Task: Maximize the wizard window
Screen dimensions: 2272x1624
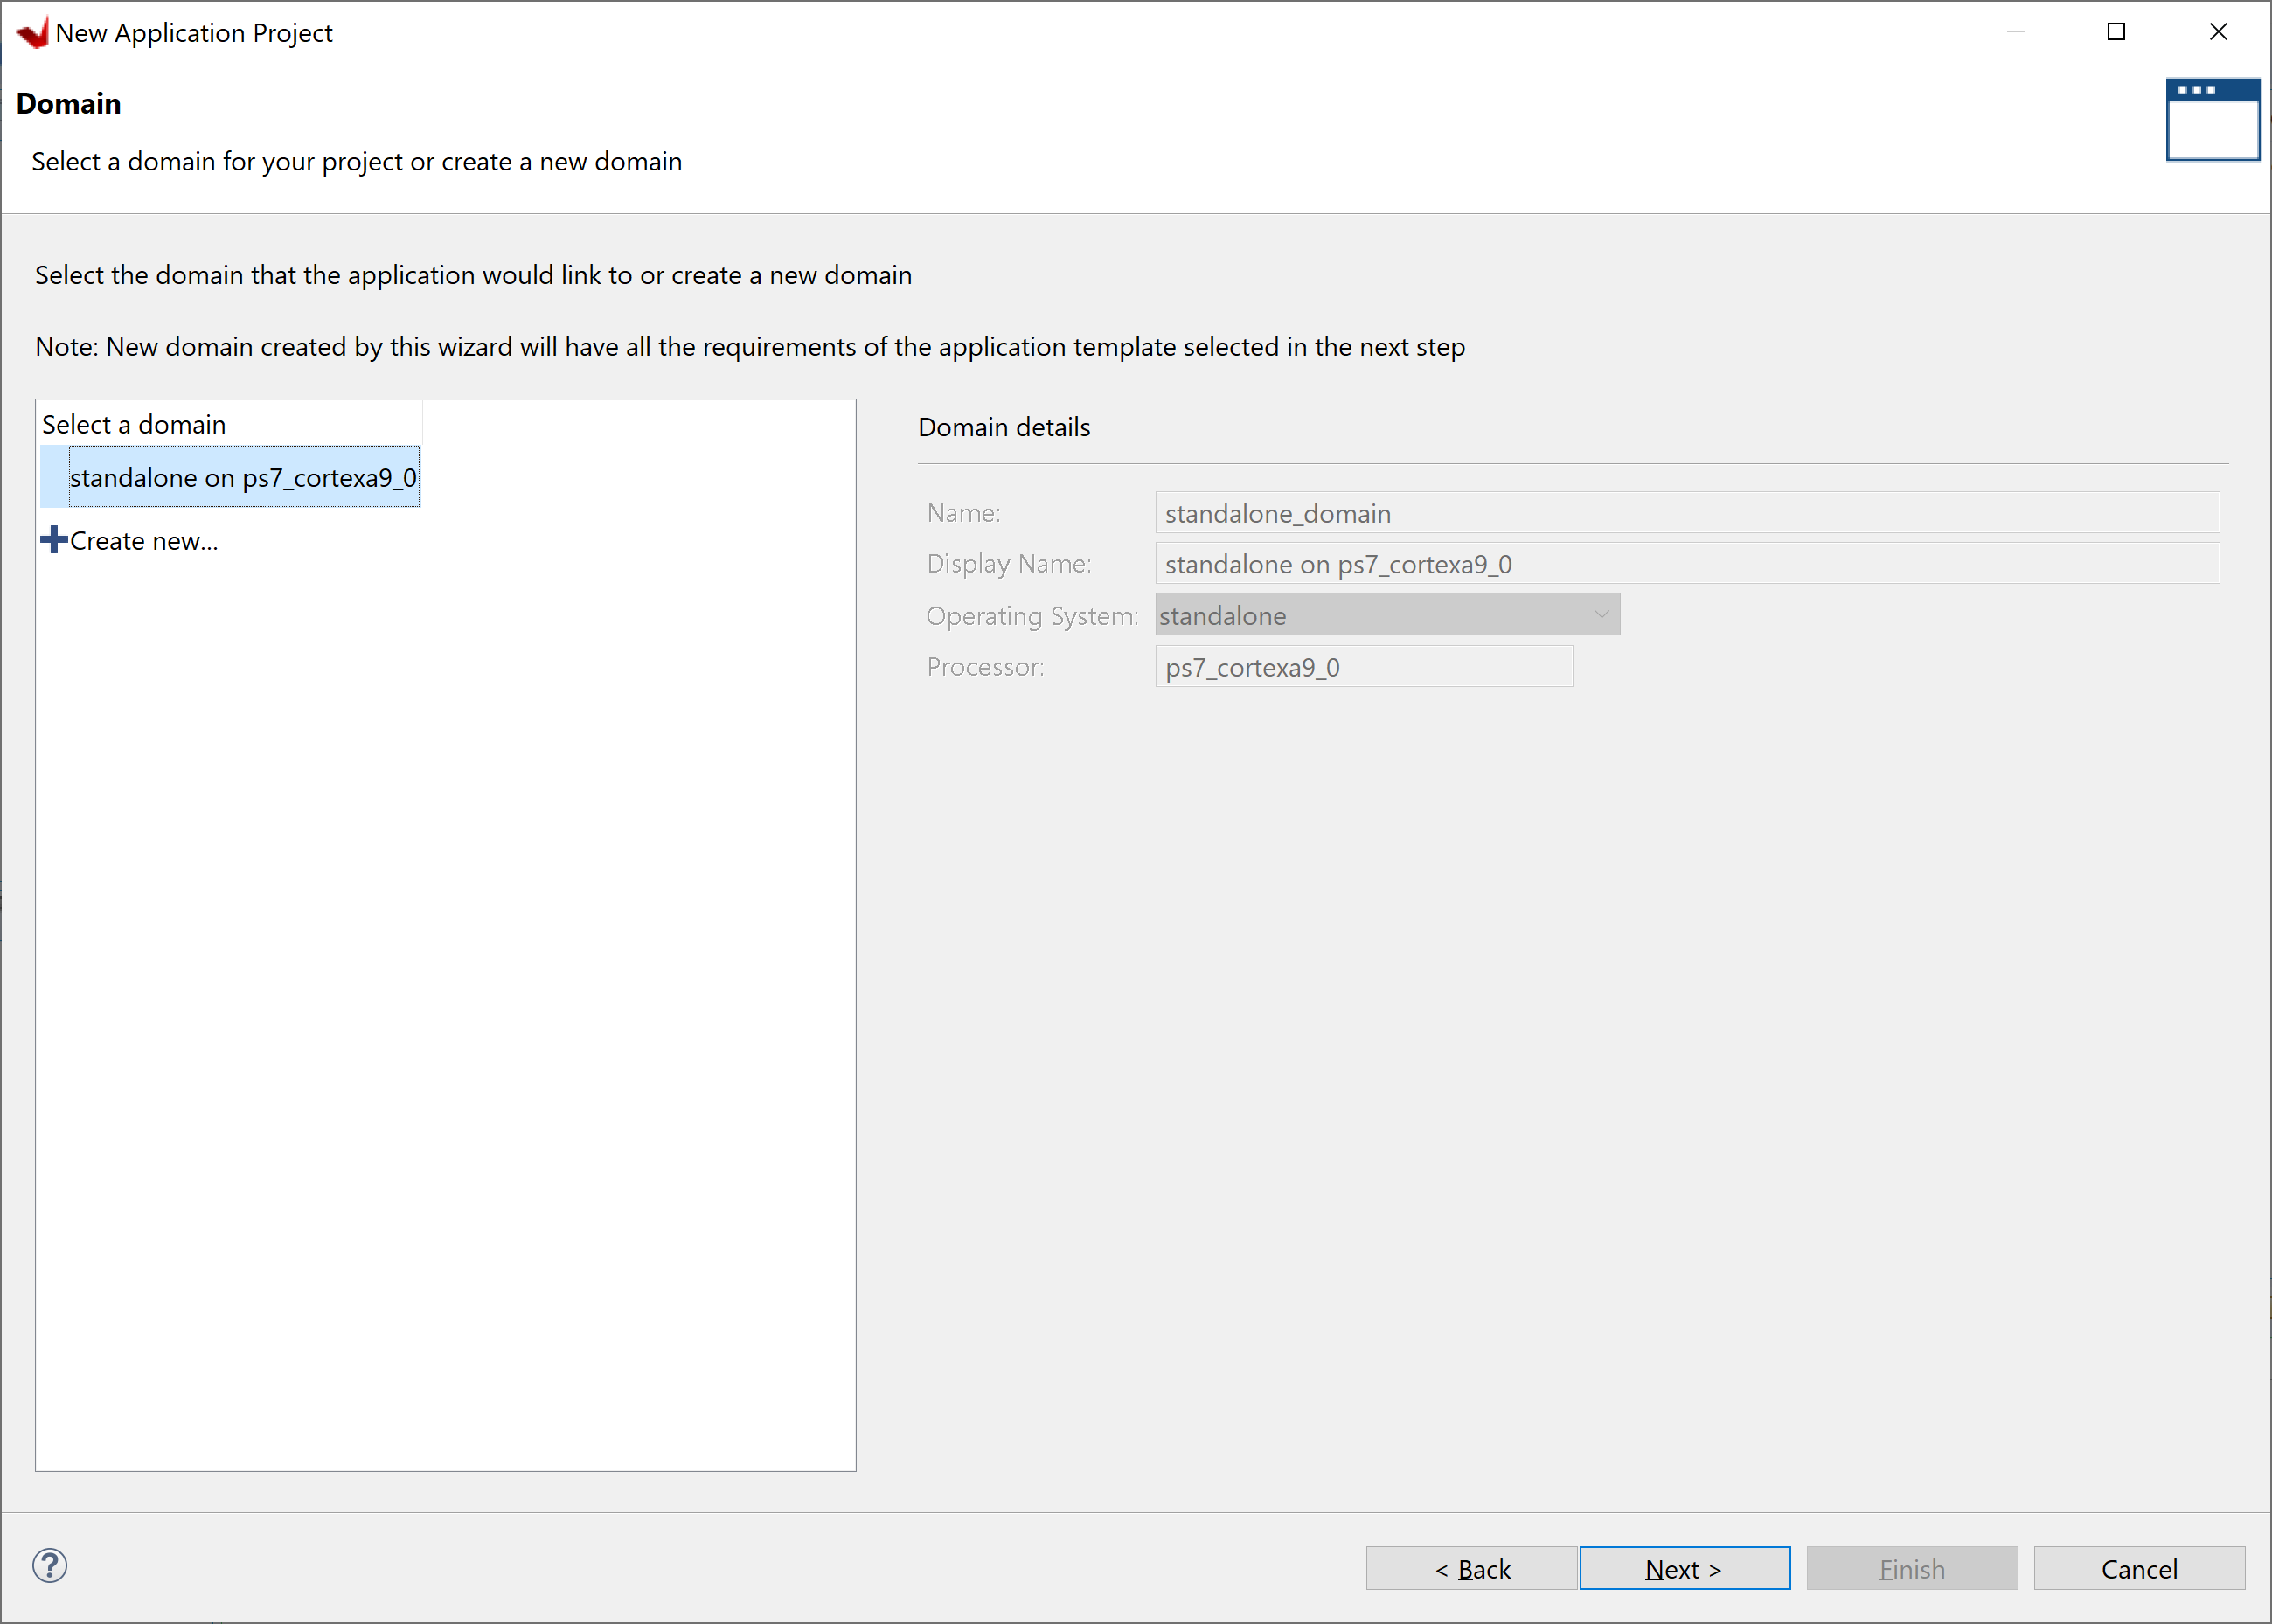Action: pos(2116,32)
